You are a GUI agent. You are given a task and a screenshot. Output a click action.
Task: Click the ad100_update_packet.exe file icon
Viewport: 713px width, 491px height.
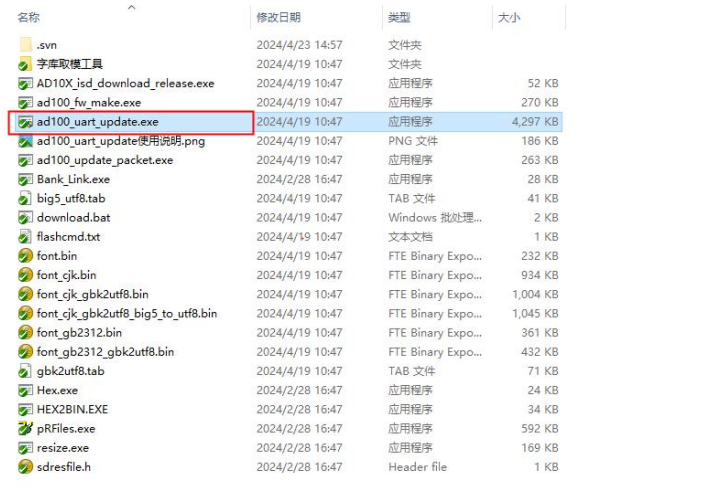[25, 160]
